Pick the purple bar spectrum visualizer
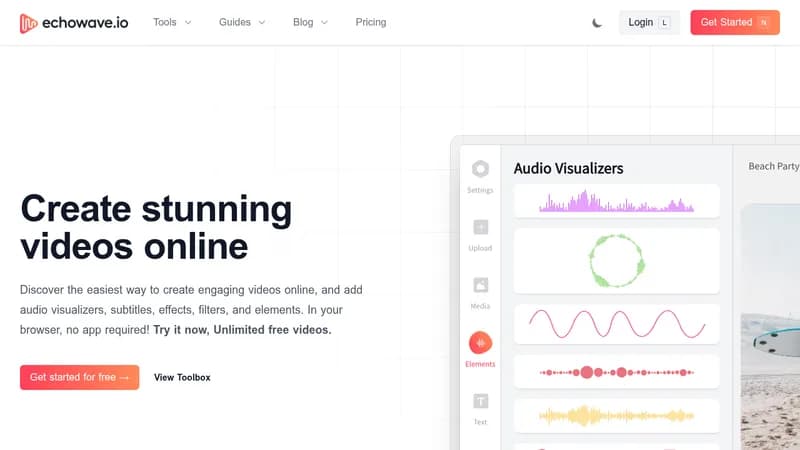This screenshot has width=800, height=450. (616, 201)
